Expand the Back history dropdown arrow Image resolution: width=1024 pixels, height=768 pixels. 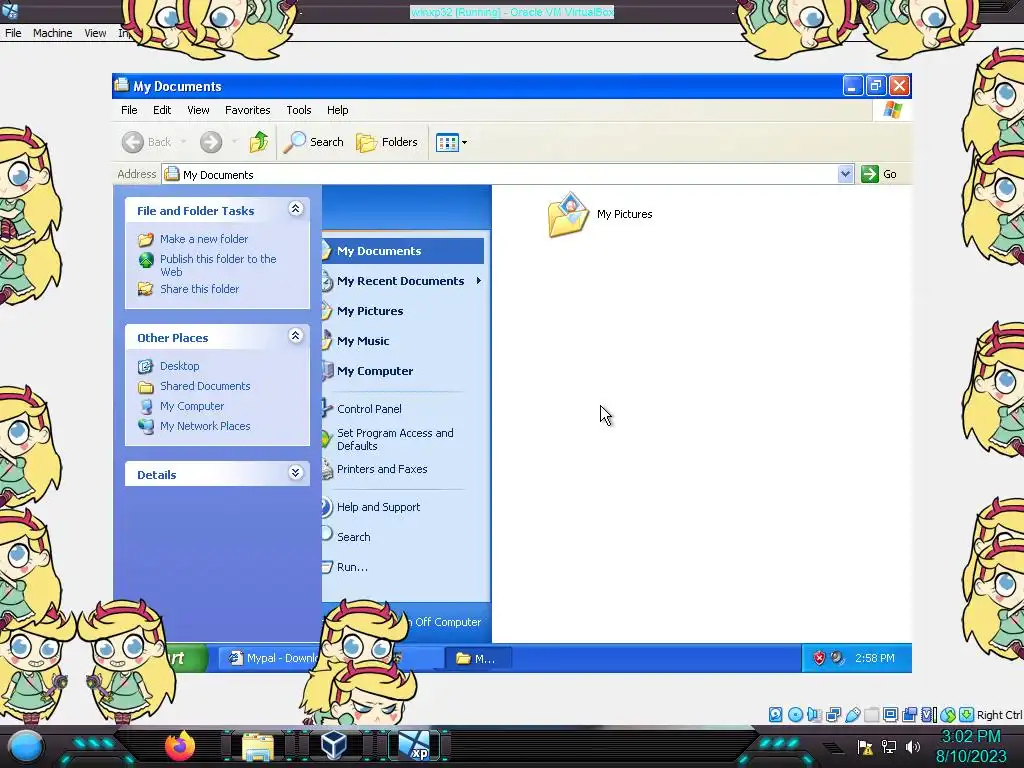184,142
